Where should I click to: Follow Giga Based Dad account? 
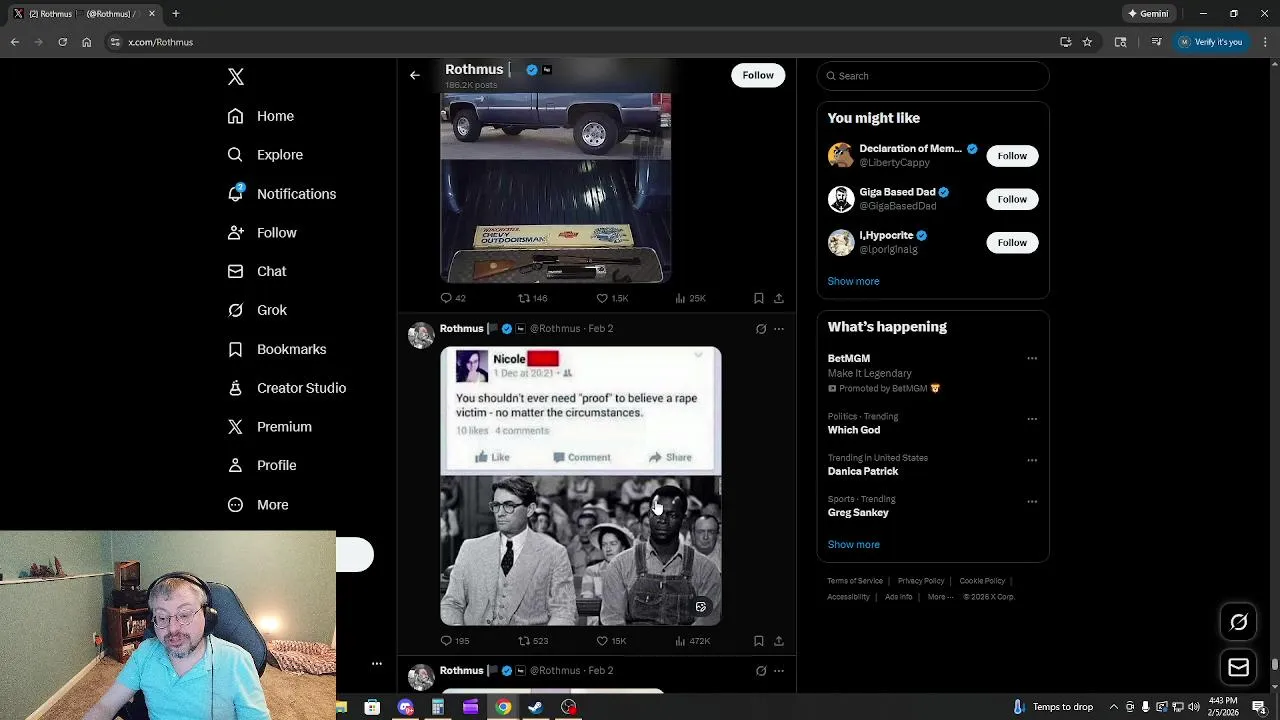(x=1012, y=199)
